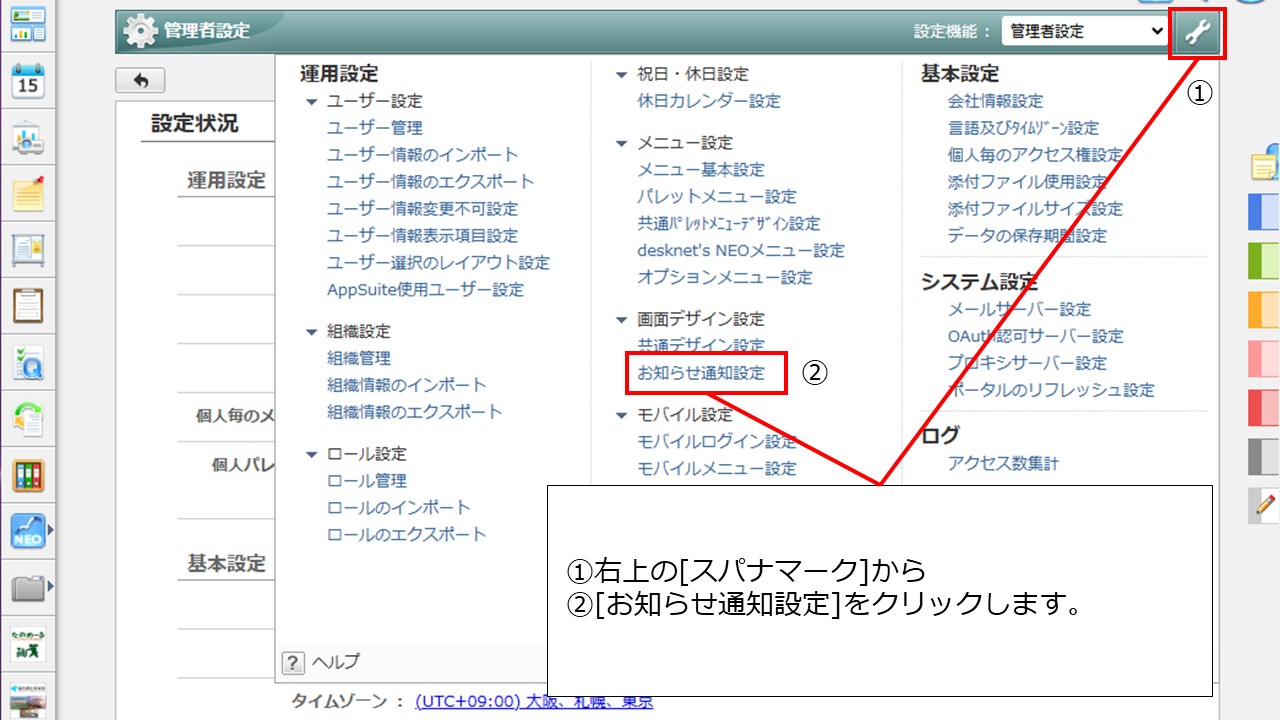Collapse the 組織設定 section
Viewport: 1280px width, 720px height.
point(312,332)
